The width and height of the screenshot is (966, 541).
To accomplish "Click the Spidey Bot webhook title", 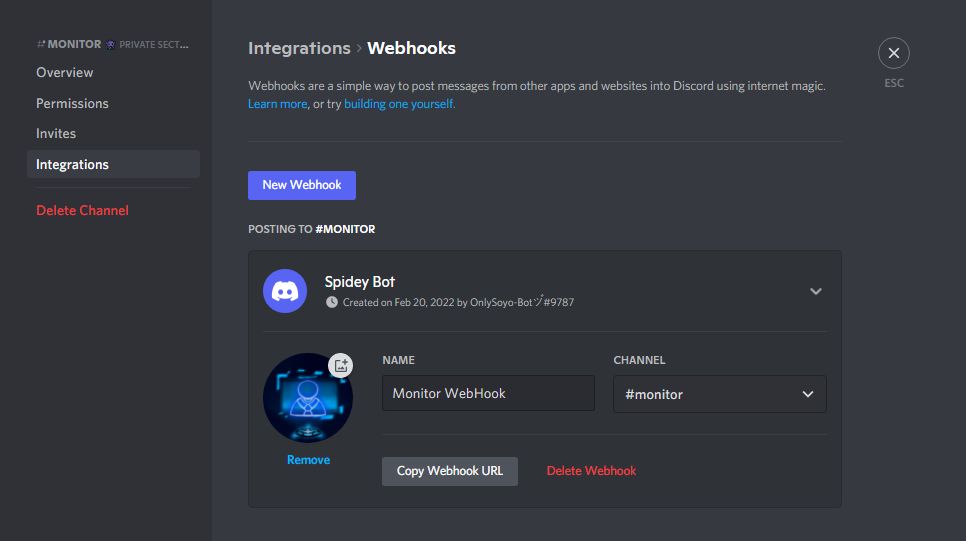I will tap(360, 282).
